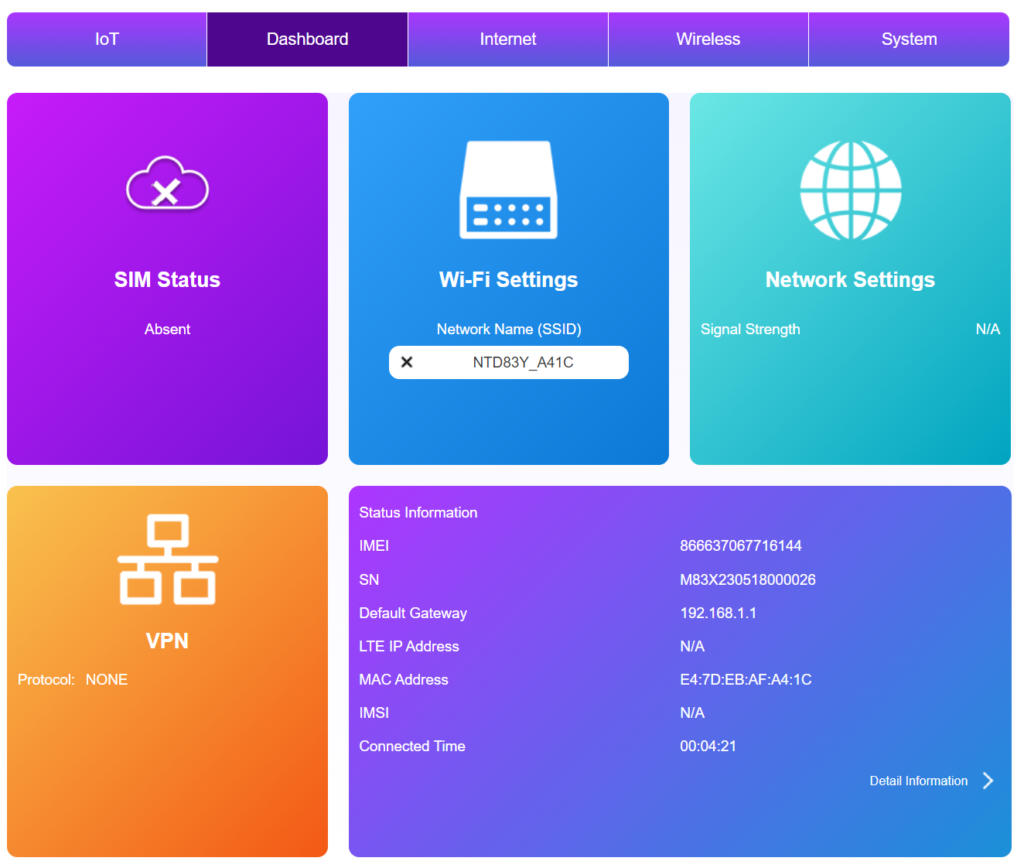
Task: Open the Wi-Fi Settings heading
Action: tap(508, 280)
